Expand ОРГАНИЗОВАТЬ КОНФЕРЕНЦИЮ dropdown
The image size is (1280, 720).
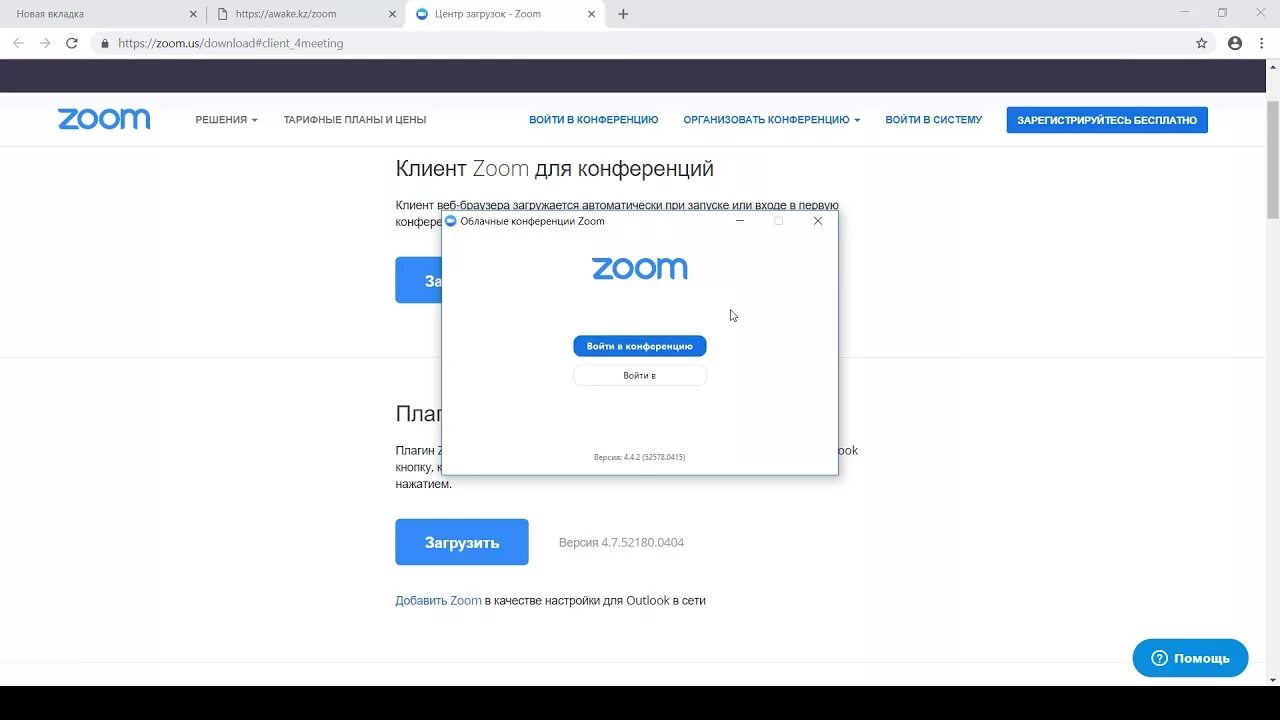[771, 119]
